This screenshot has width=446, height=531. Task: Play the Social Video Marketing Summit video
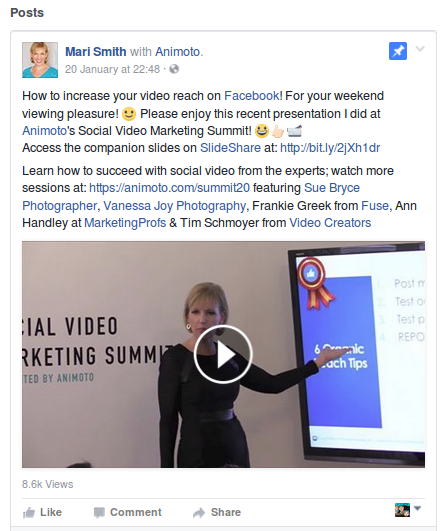[223, 354]
